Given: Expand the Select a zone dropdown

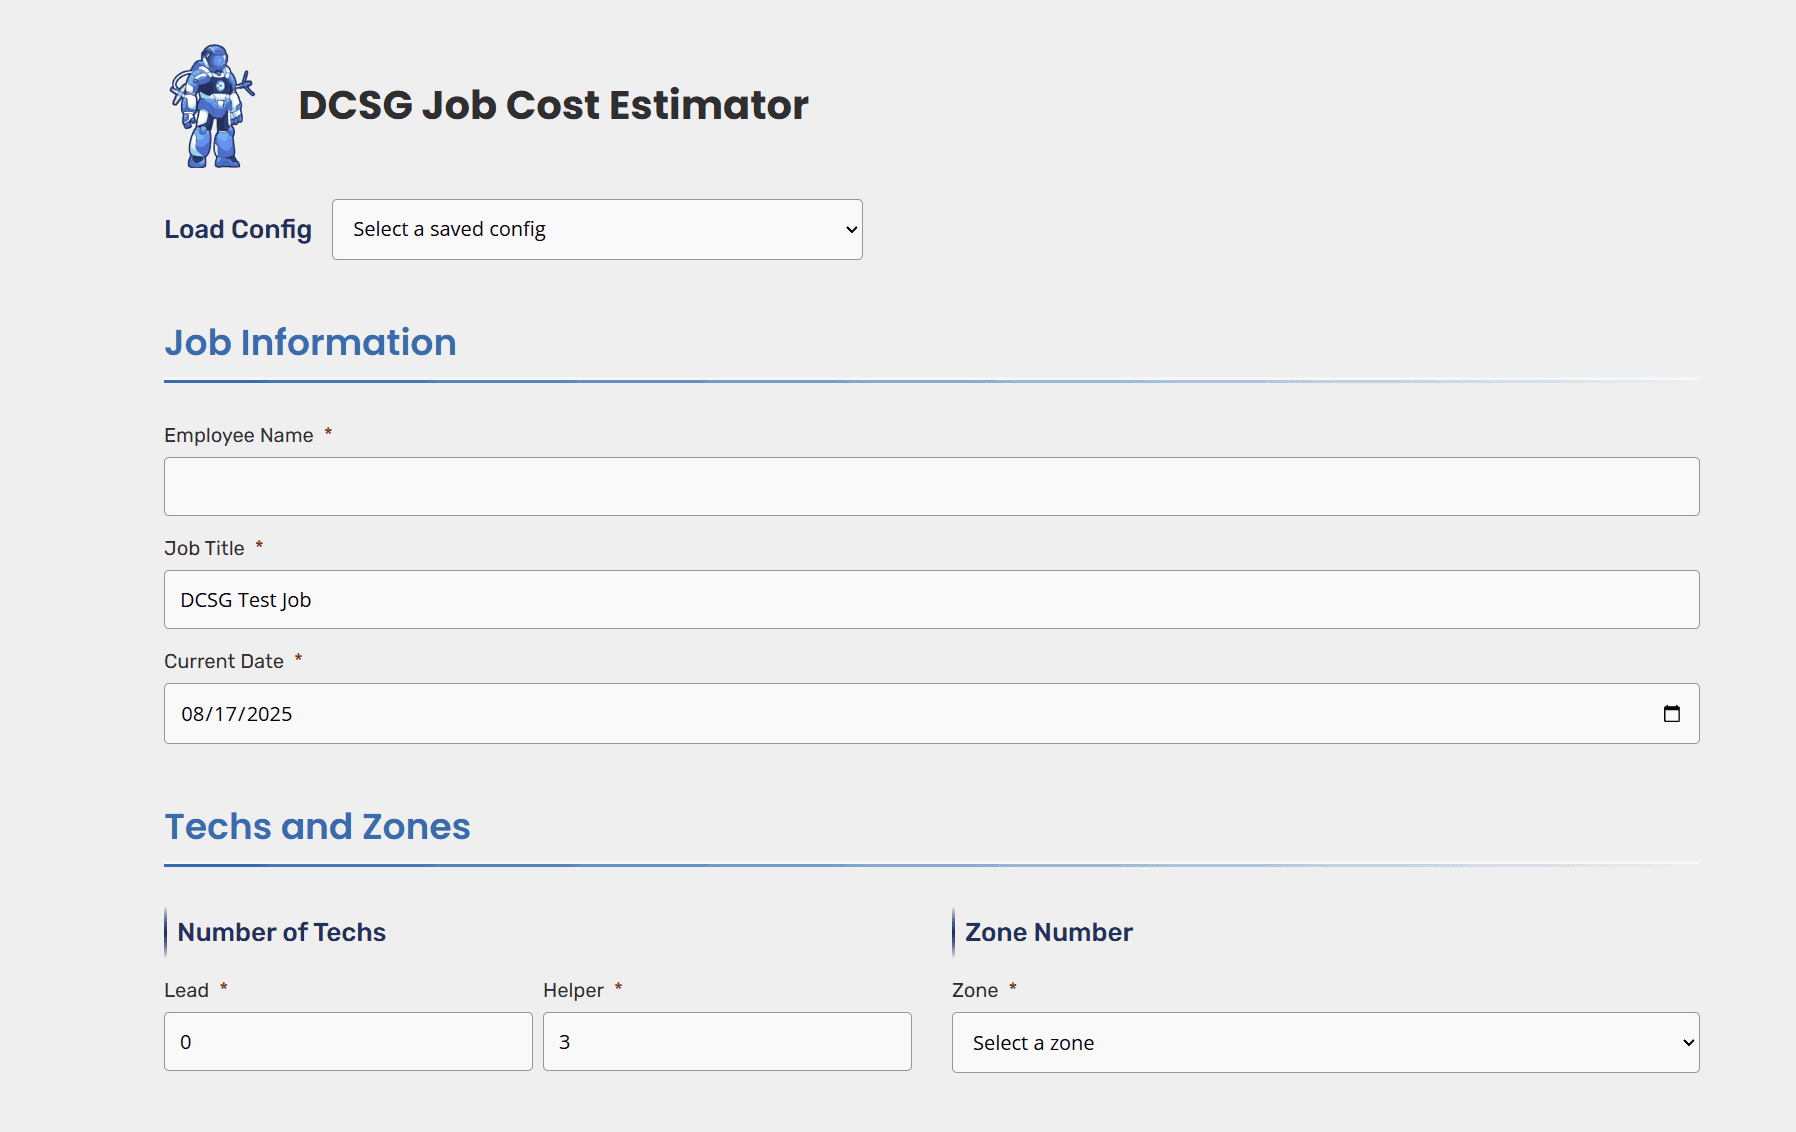Looking at the screenshot, I should pyautogui.click(x=1325, y=1042).
